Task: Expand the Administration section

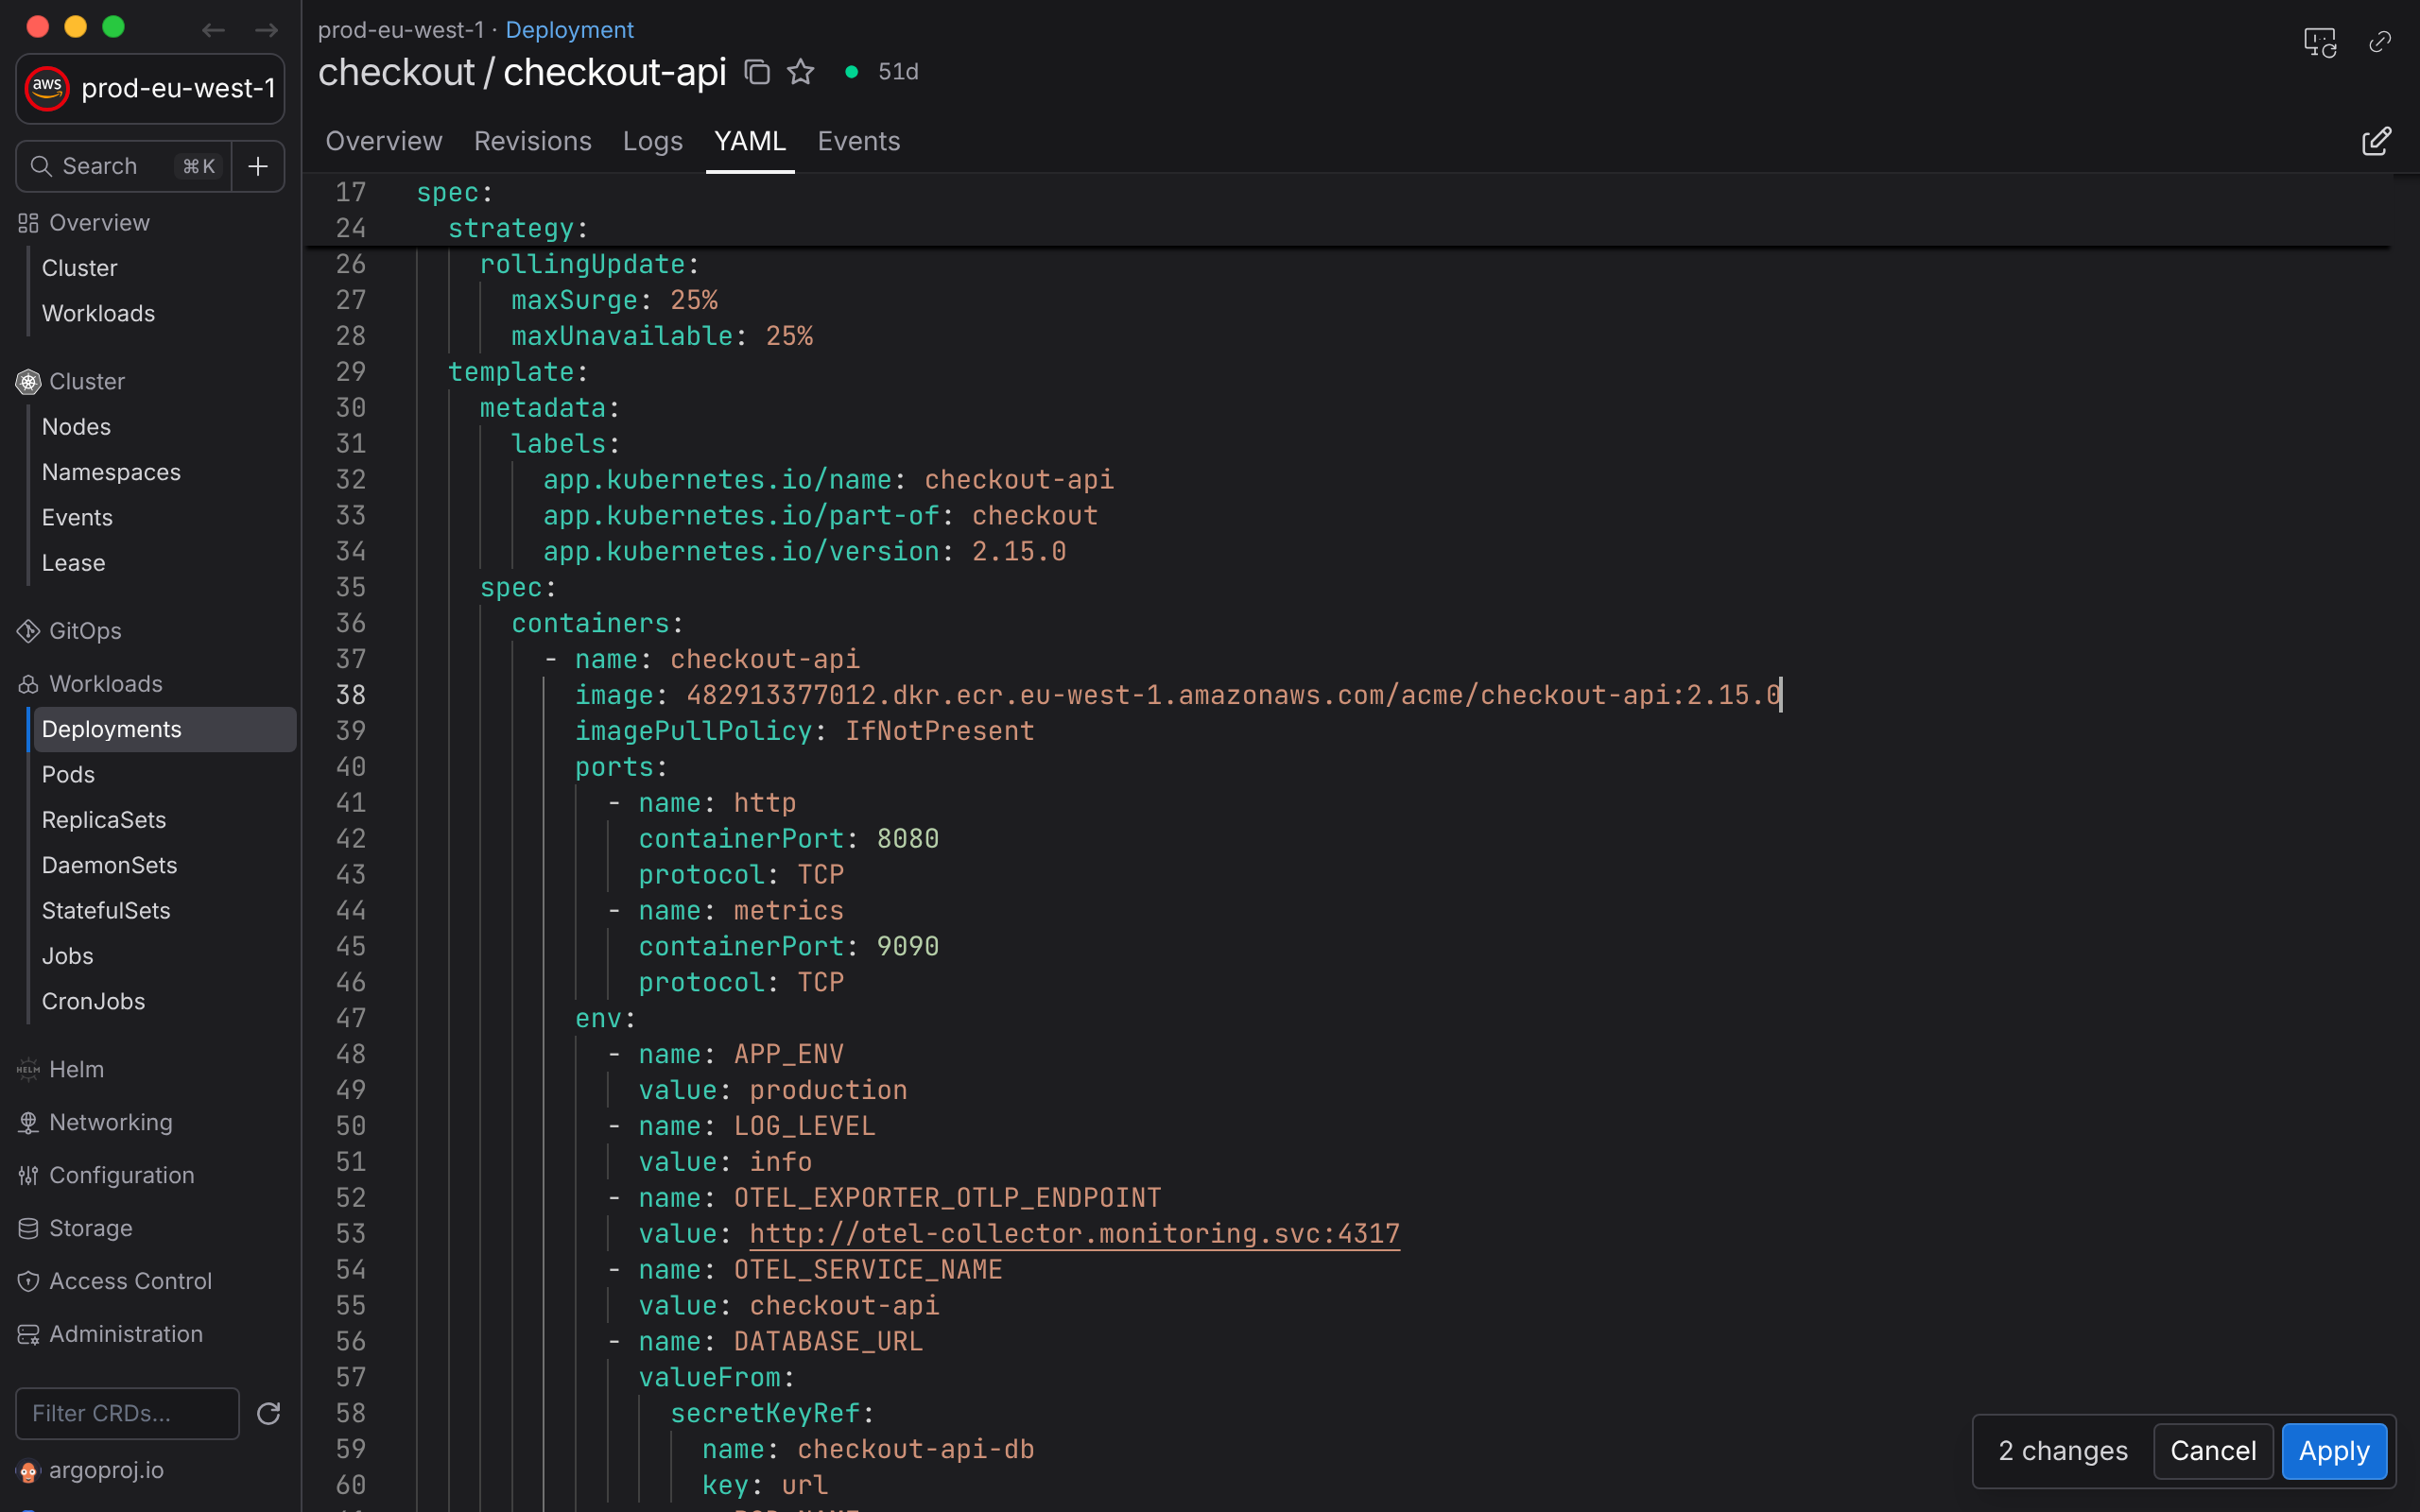Action: click(x=126, y=1334)
